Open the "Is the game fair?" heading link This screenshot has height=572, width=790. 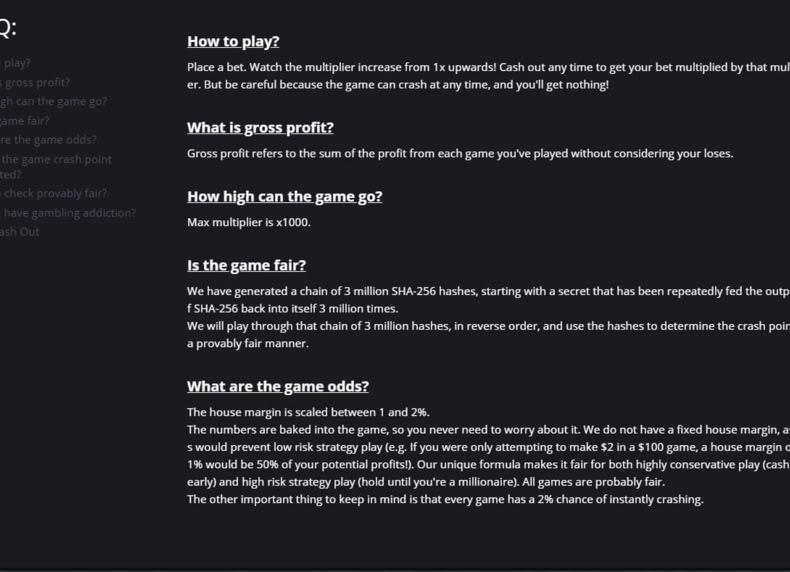[246, 265]
